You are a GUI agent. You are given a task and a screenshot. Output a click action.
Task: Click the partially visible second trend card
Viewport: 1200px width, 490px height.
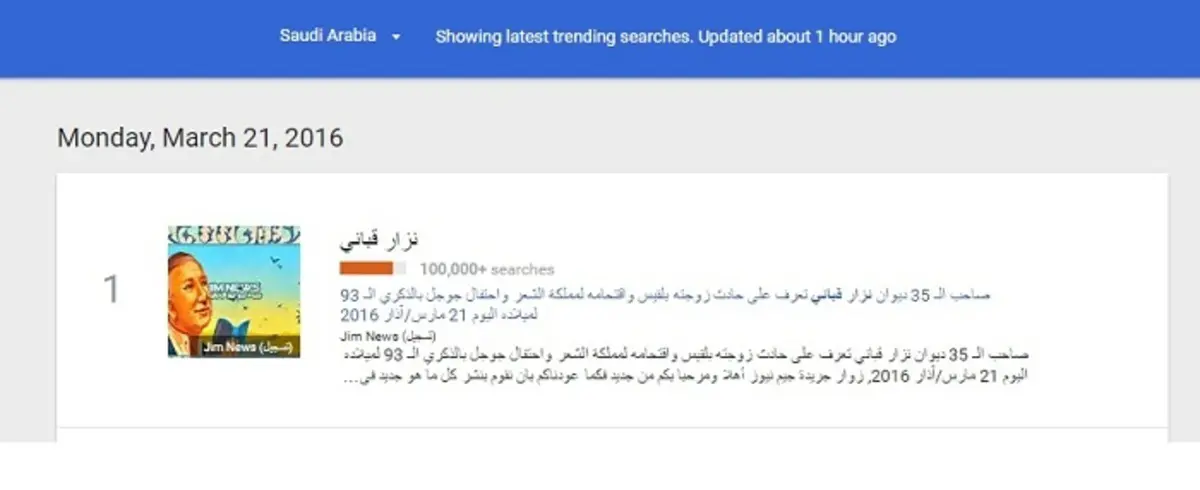pos(612,435)
